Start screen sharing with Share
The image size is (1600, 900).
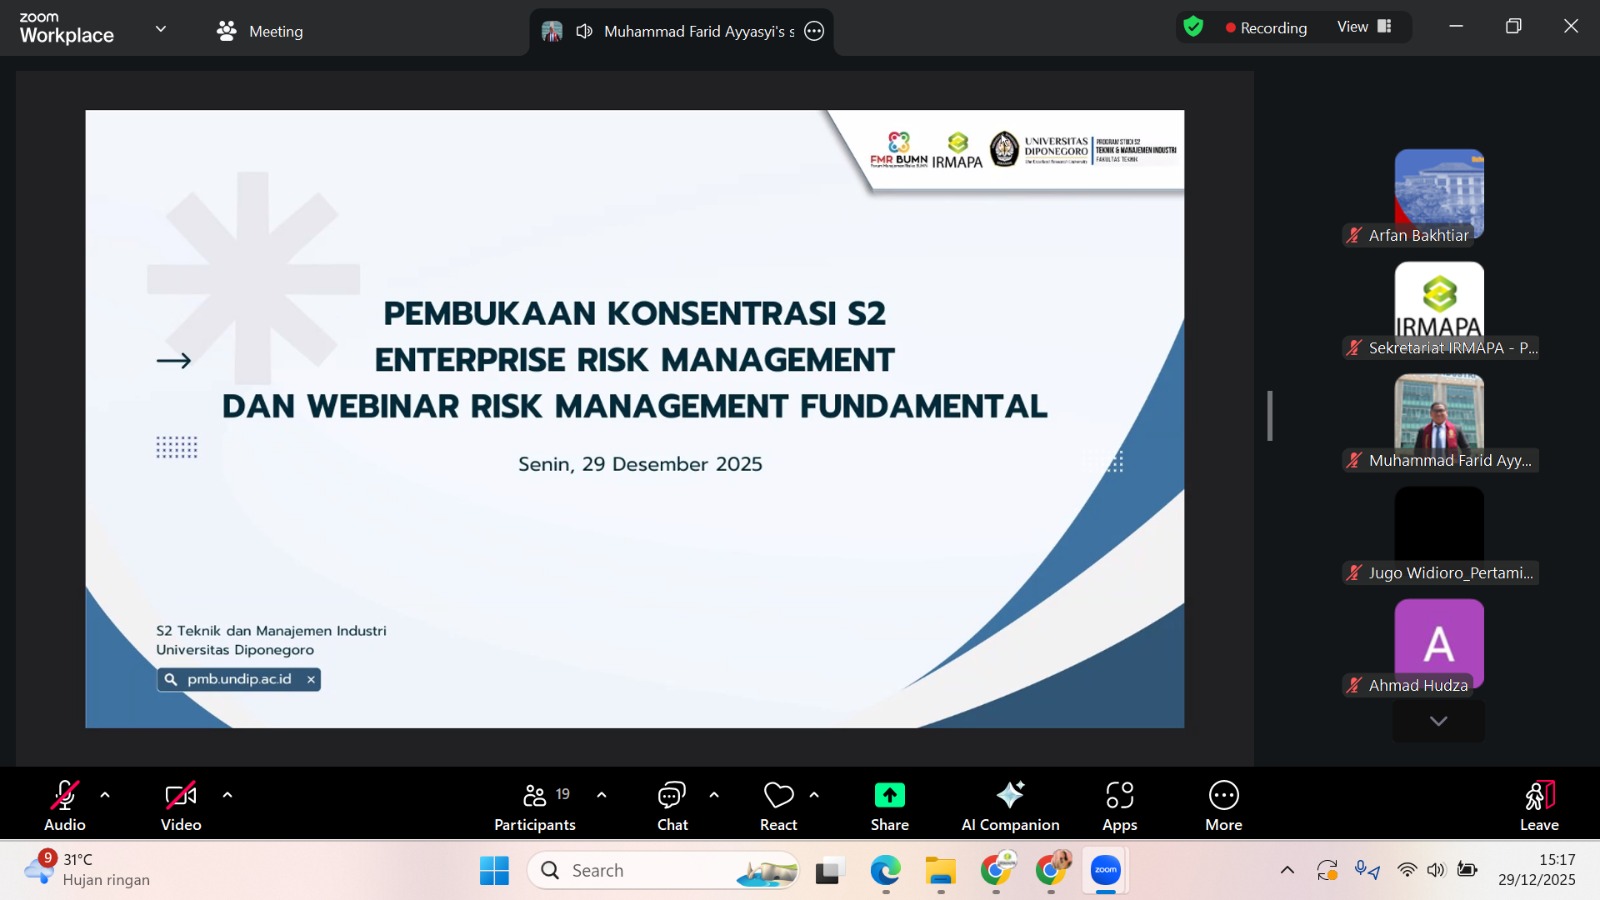click(889, 805)
